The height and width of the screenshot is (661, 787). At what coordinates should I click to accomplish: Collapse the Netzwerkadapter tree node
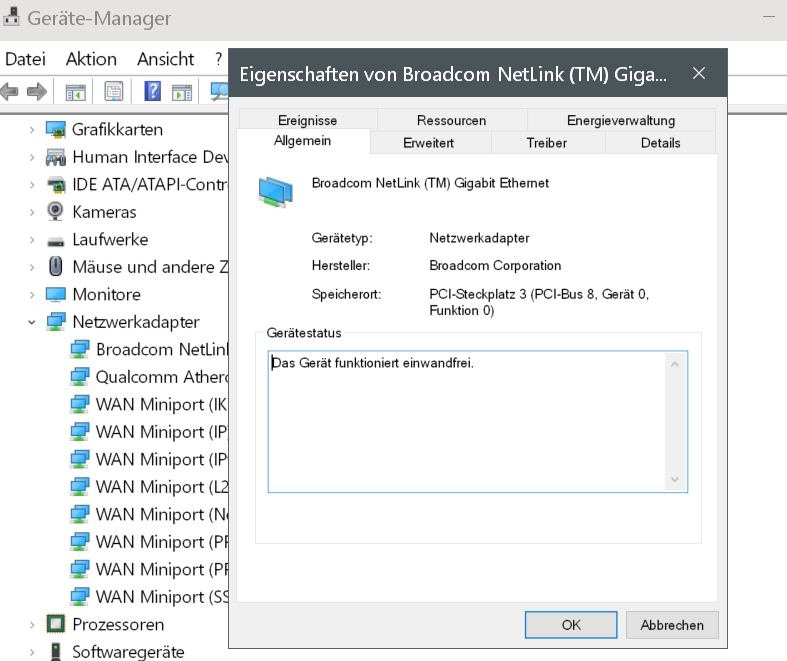click(32, 322)
